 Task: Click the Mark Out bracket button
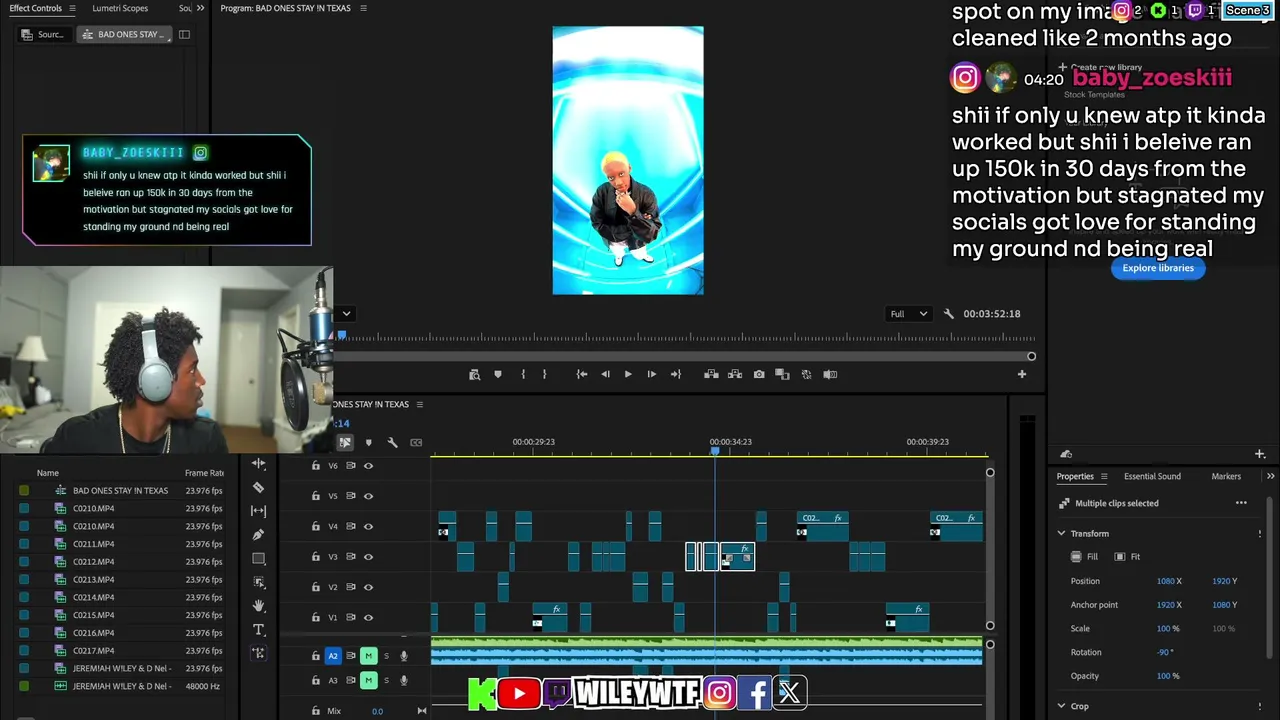544,374
